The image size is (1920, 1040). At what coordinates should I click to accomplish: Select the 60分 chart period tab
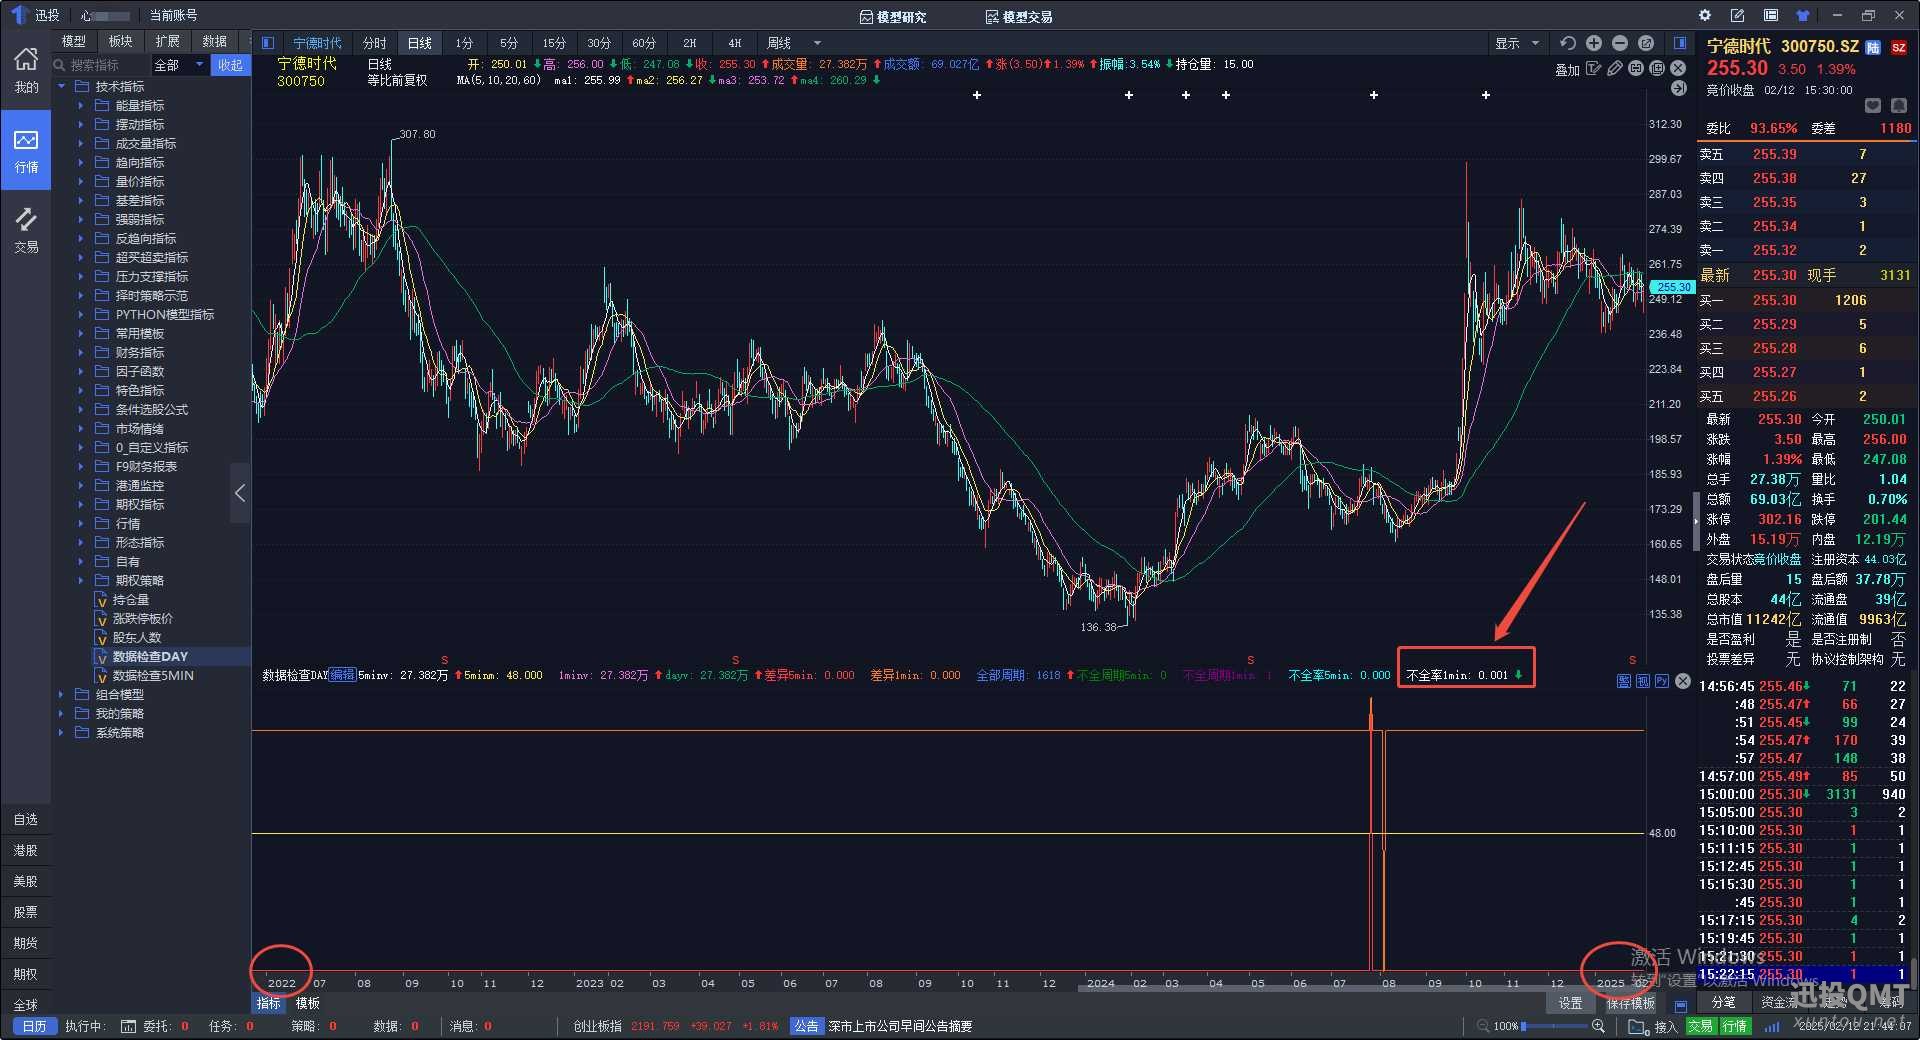[644, 43]
